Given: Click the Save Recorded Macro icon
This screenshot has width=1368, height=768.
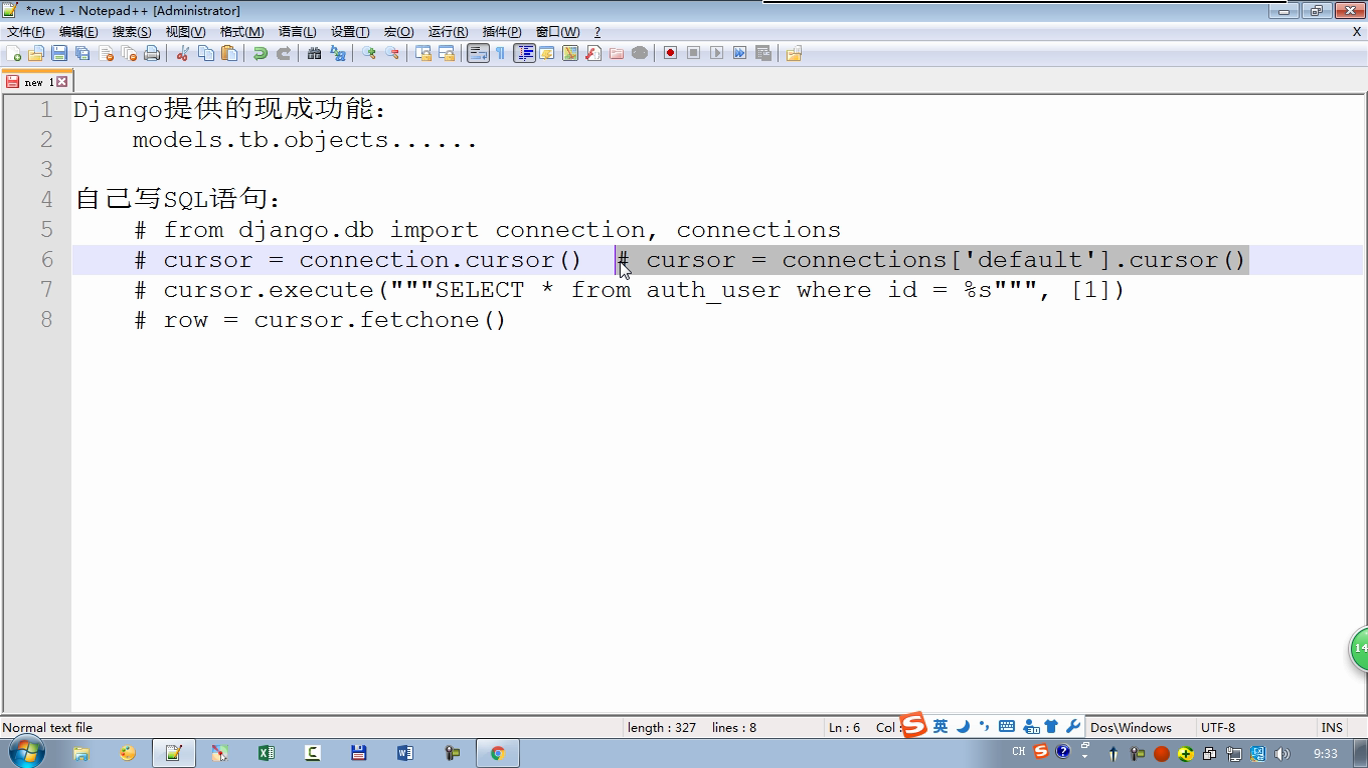Looking at the screenshot, I should click(x=763, y=53).
